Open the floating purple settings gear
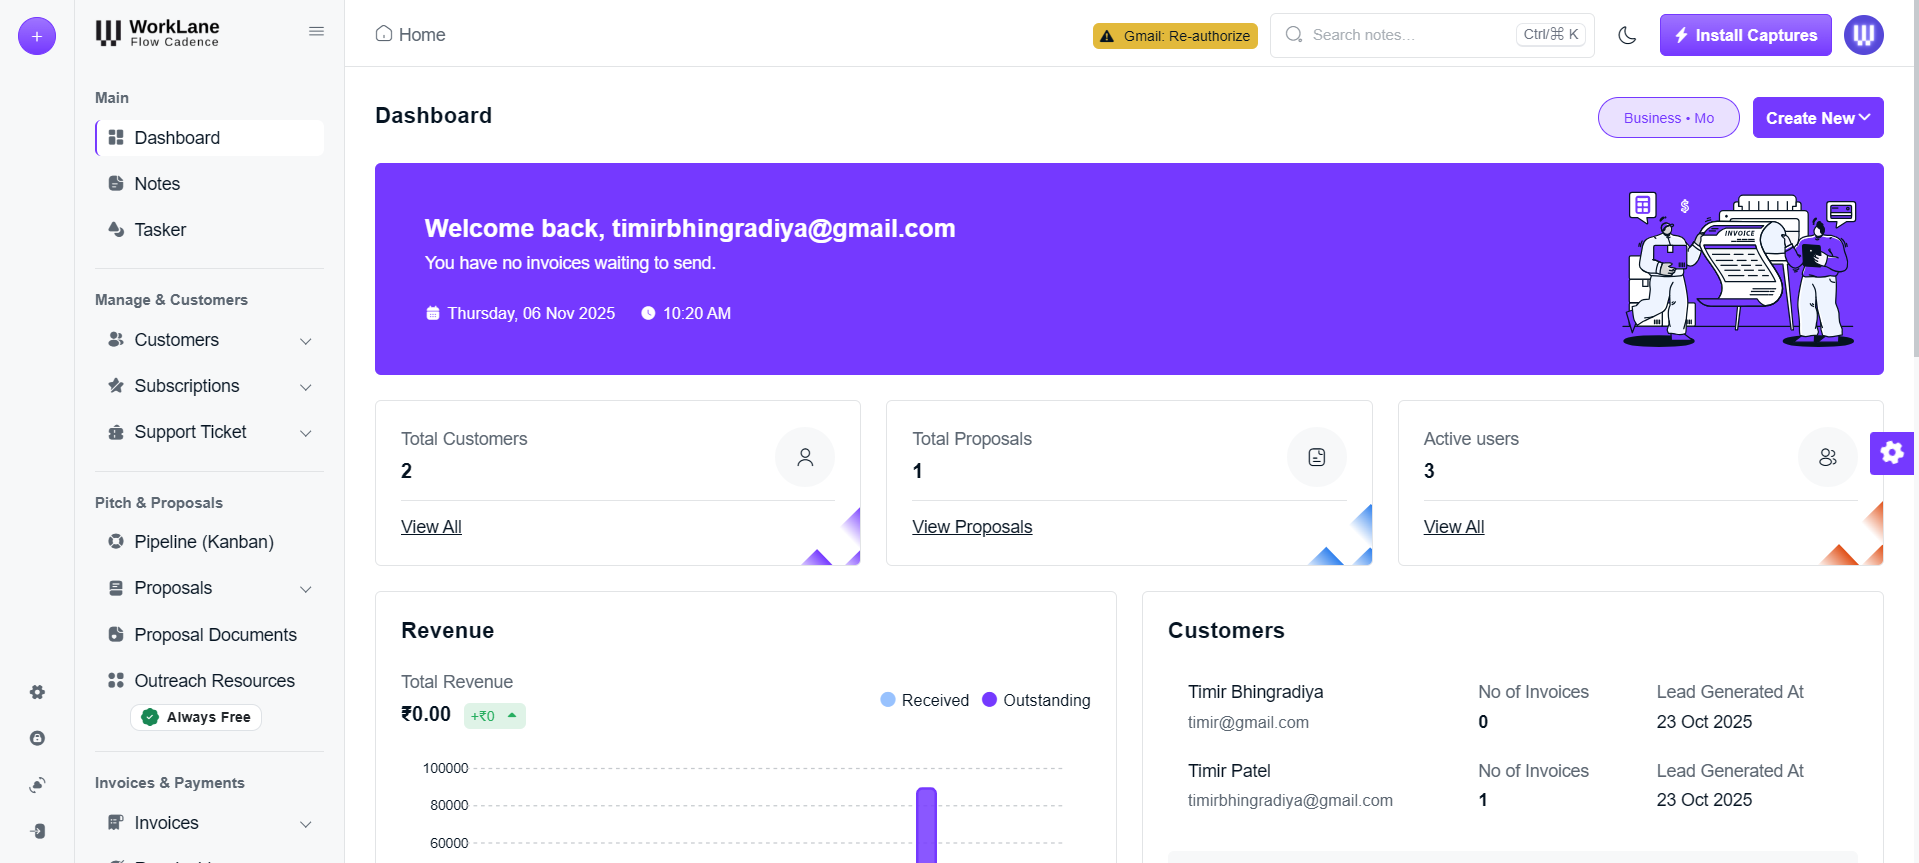 pos(1891,453)
